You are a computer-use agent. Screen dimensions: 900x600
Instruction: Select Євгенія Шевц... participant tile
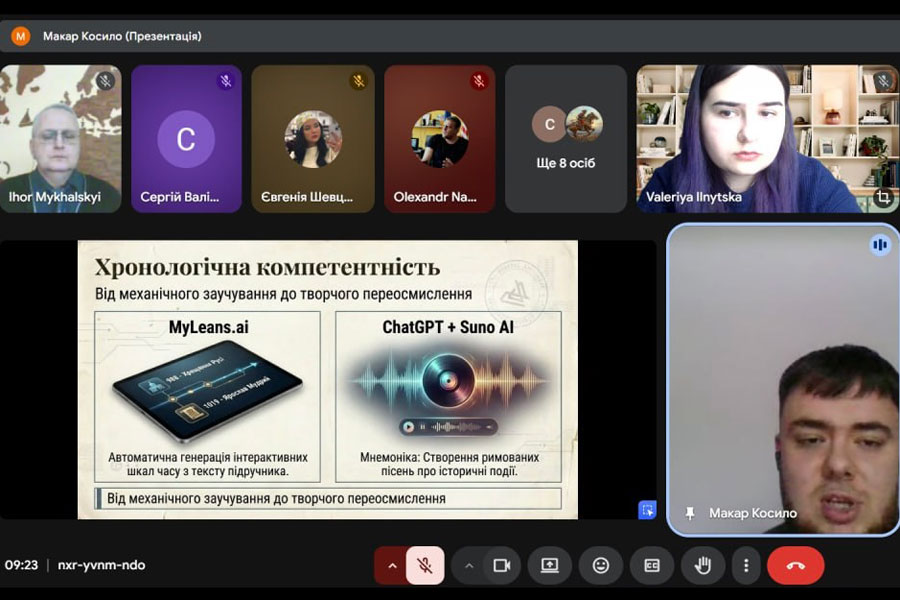(313, 138)
